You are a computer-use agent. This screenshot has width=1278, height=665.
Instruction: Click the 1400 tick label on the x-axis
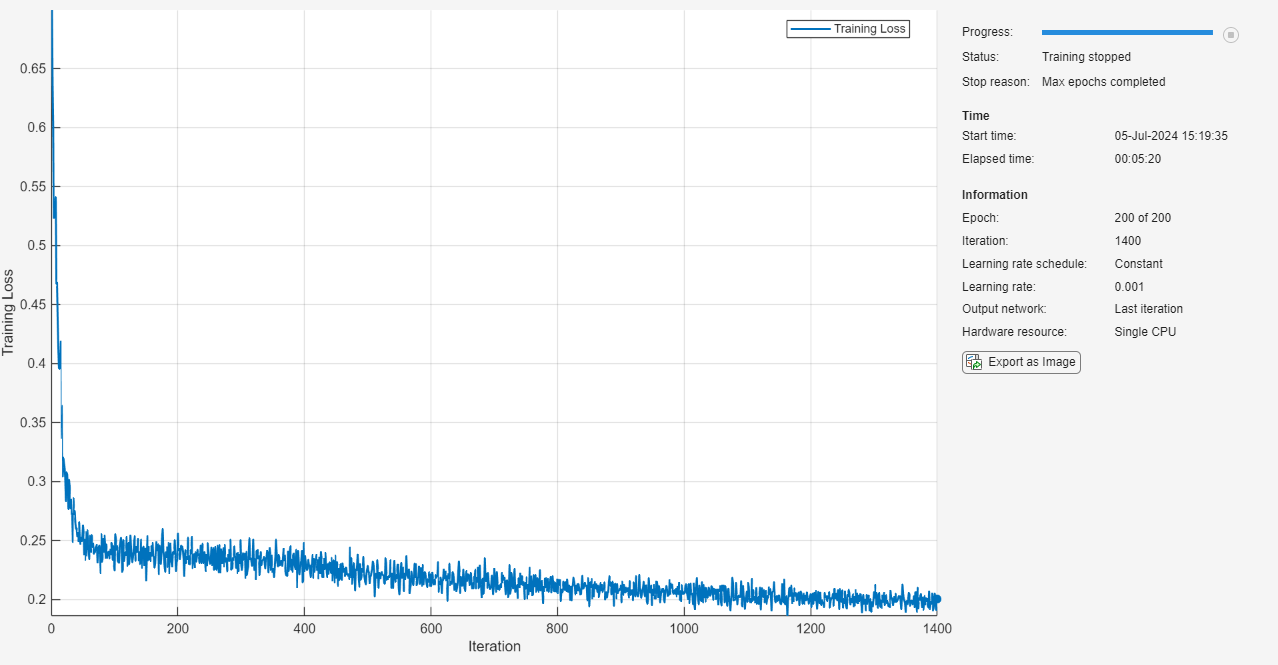coord(936,629)
